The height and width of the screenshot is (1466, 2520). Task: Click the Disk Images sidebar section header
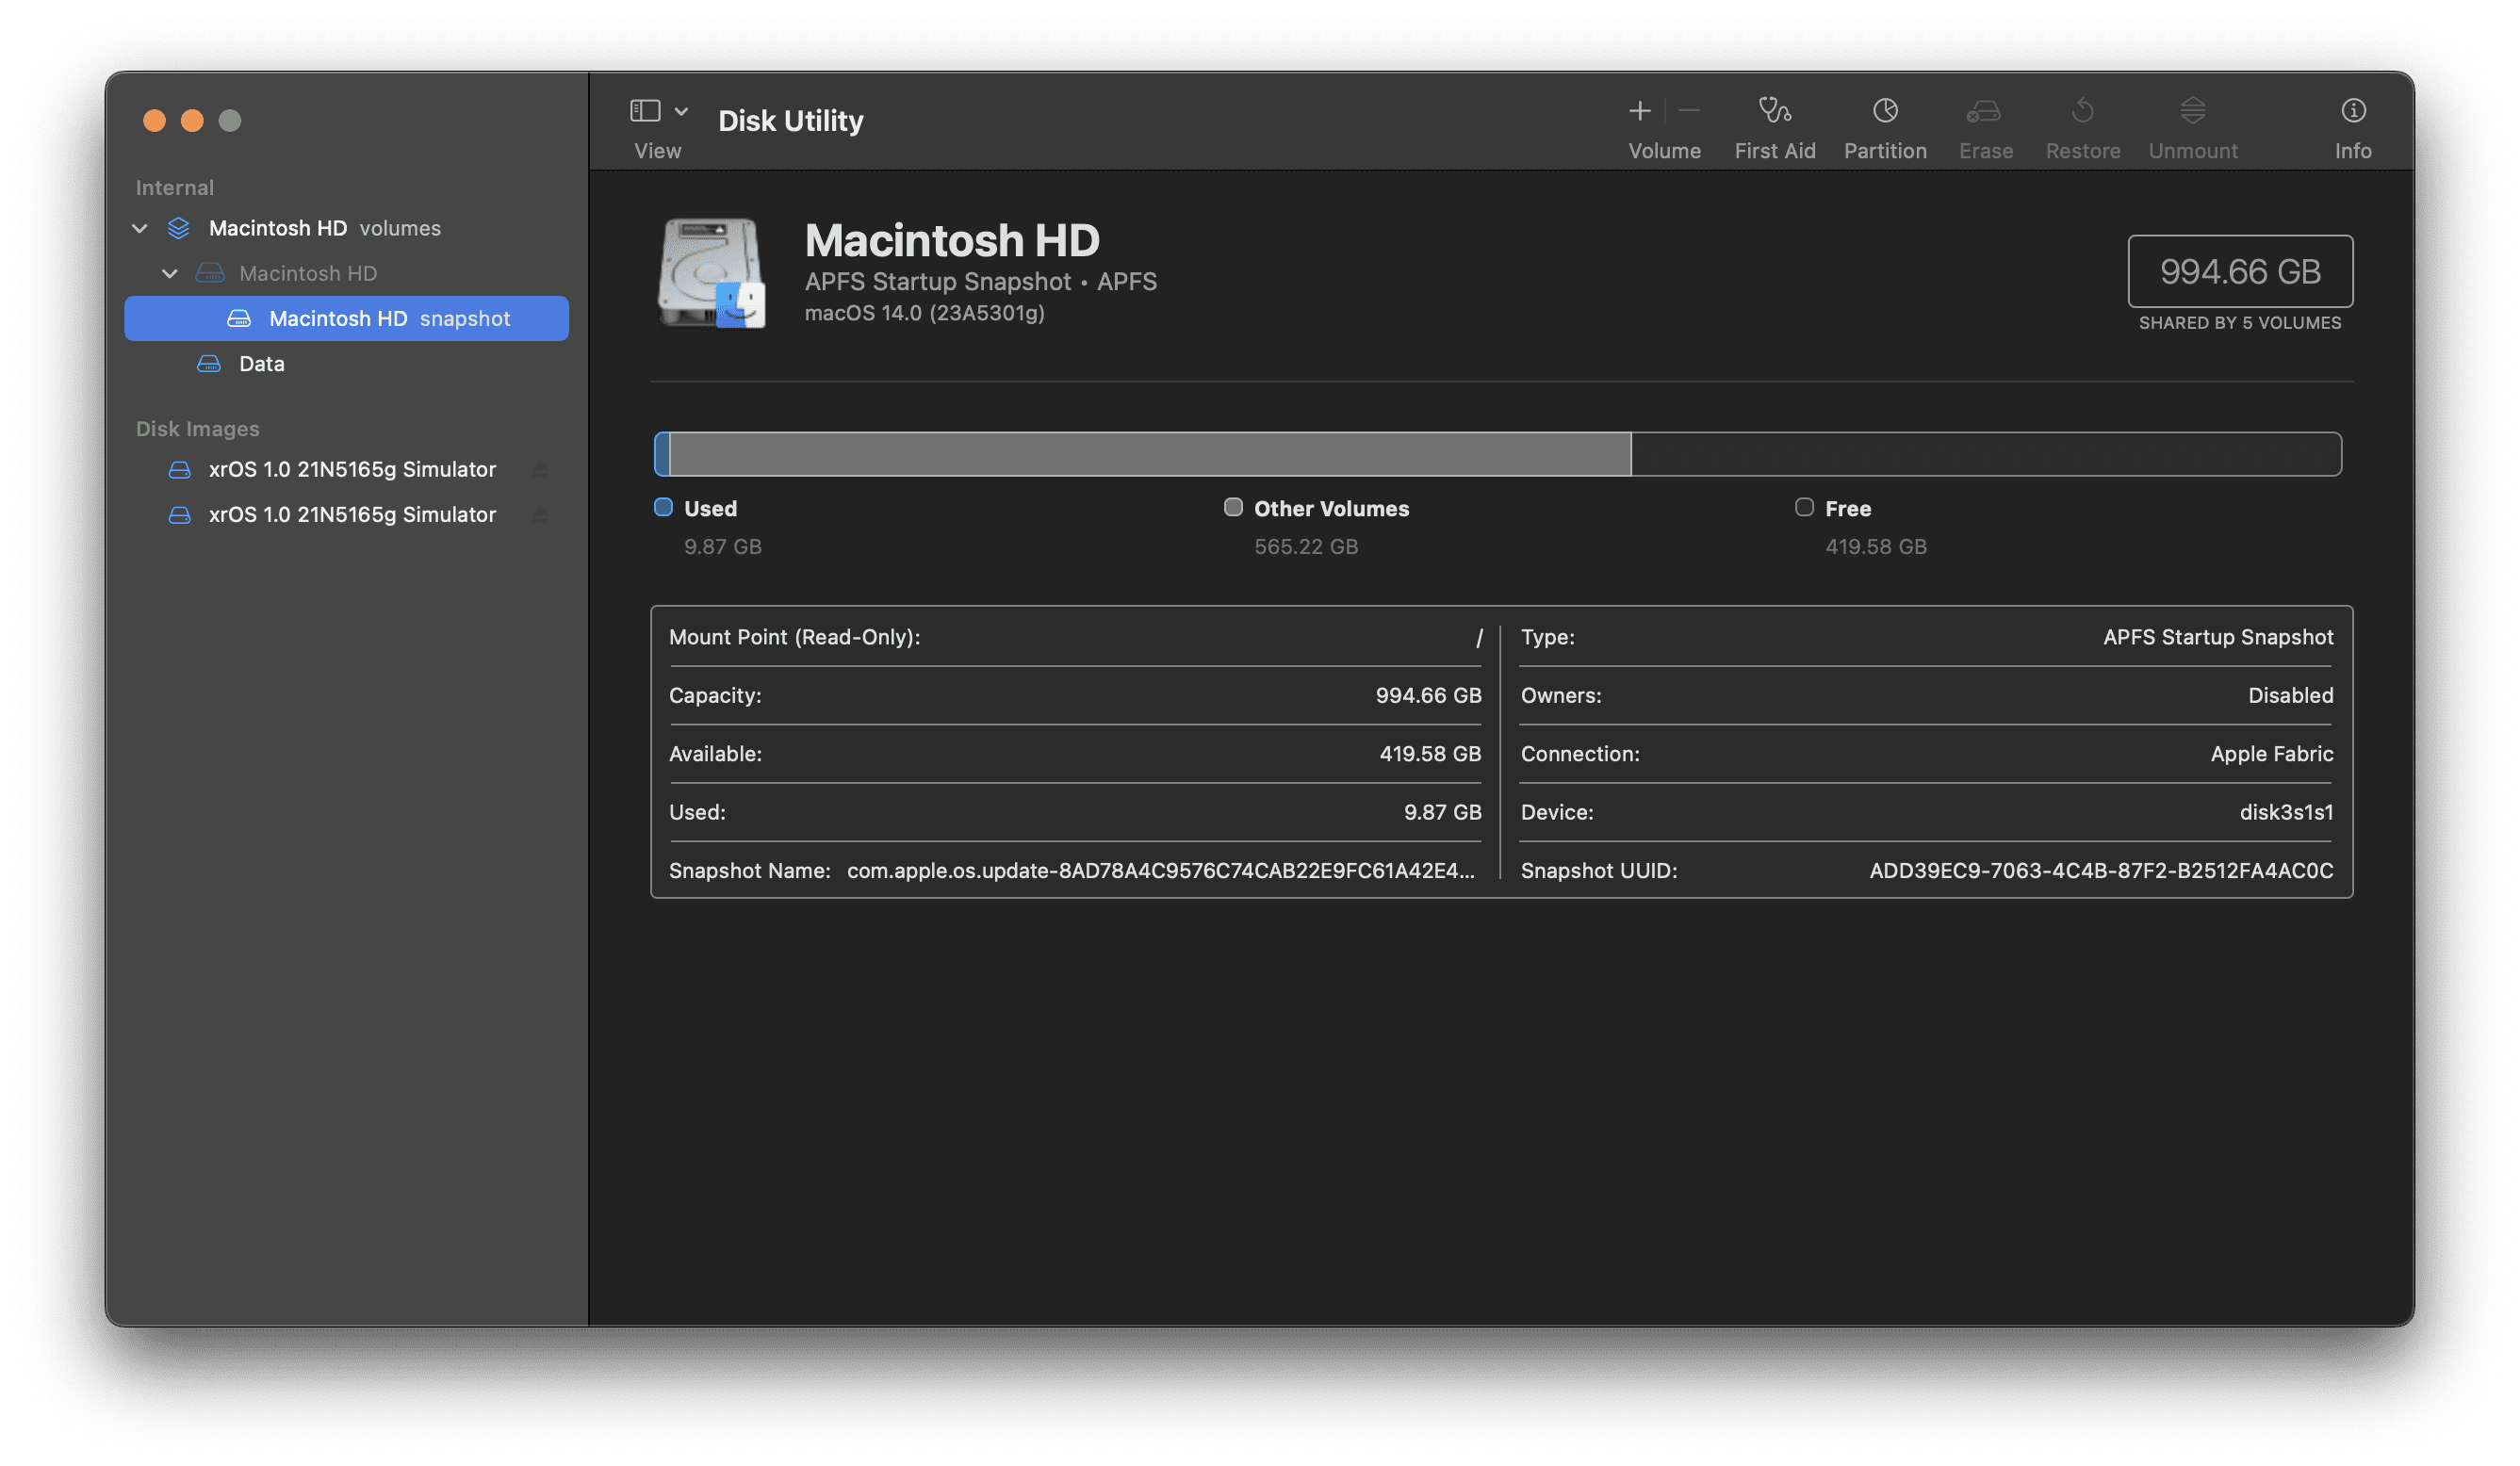pos(197,428)
